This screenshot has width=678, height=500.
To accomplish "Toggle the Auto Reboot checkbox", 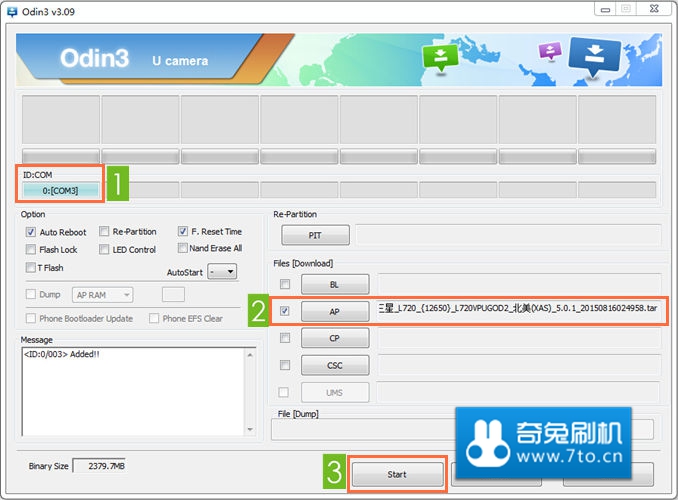I will pos(31,232).
